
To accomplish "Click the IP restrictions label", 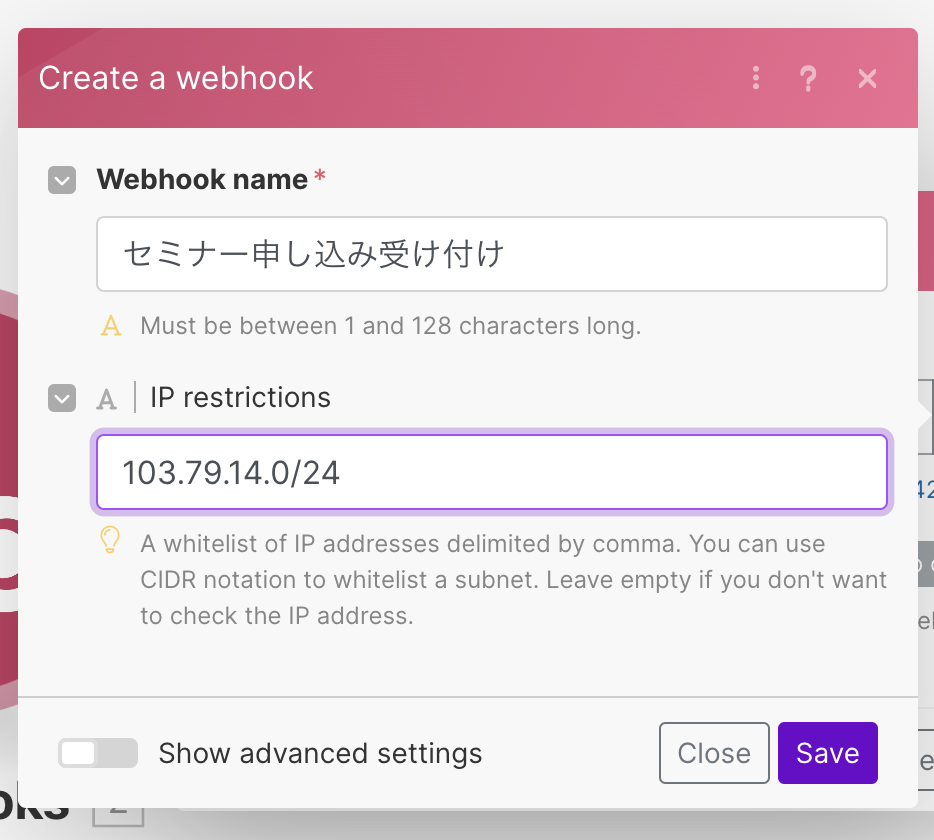I will [240, 397].
